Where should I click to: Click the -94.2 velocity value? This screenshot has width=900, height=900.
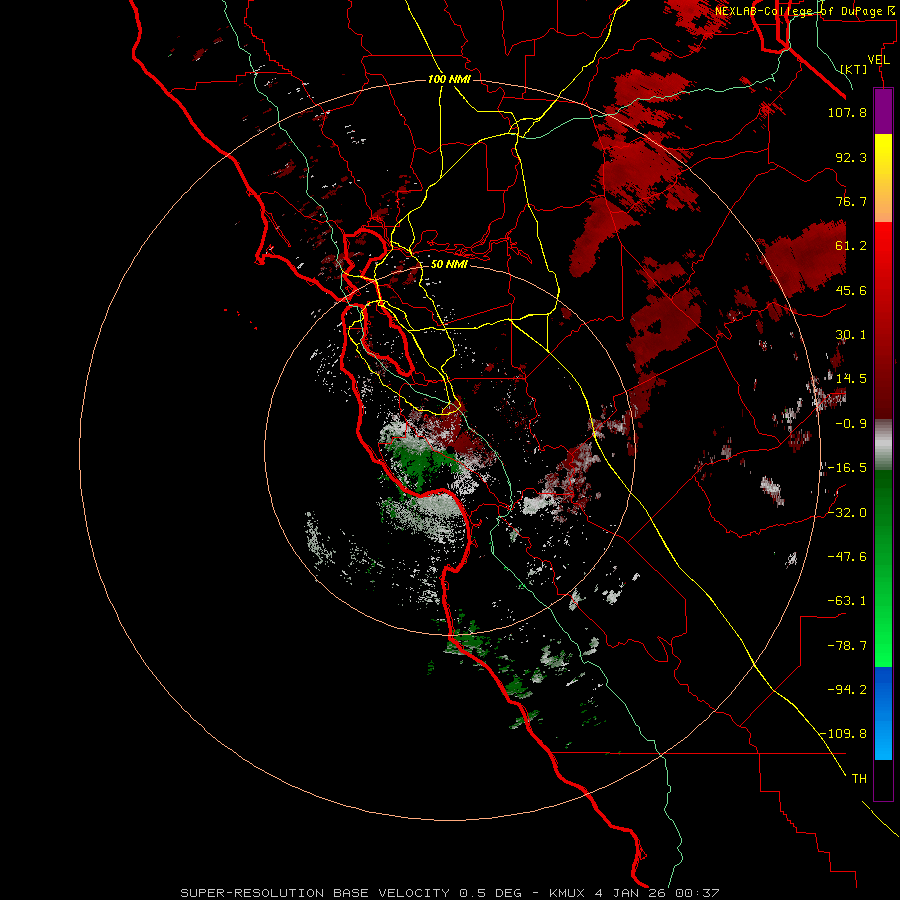click(x=847, y=690)
